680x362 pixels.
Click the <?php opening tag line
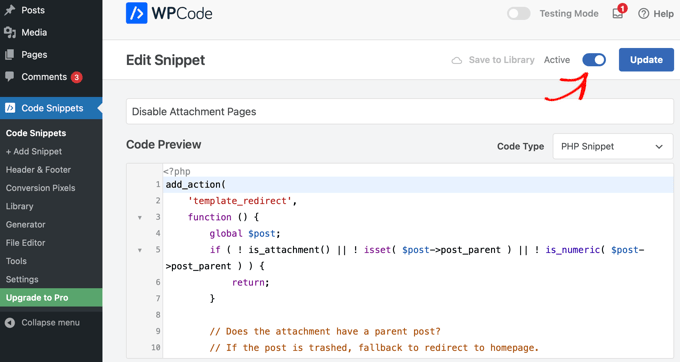click(x=177, y=171)
